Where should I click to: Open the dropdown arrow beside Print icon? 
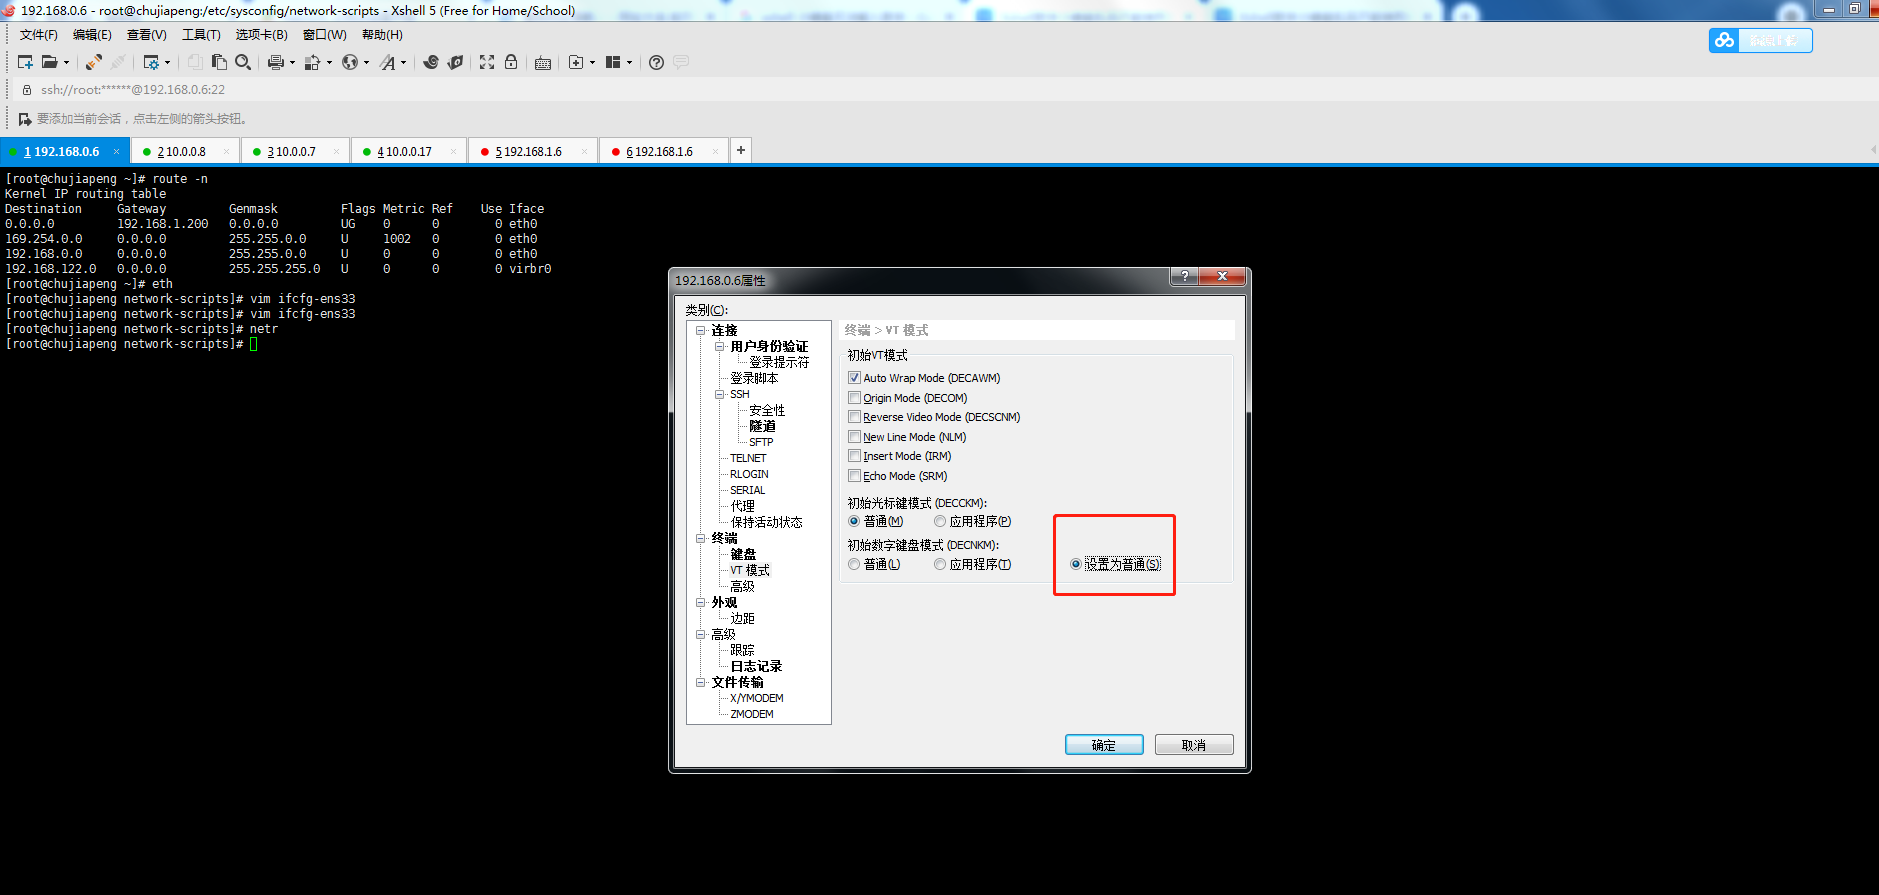[292, 62]
